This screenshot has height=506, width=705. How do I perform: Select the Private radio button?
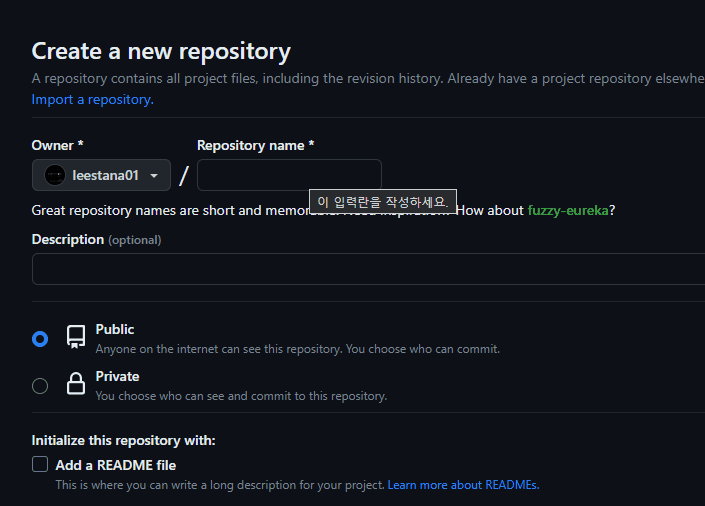coord(40,386)
